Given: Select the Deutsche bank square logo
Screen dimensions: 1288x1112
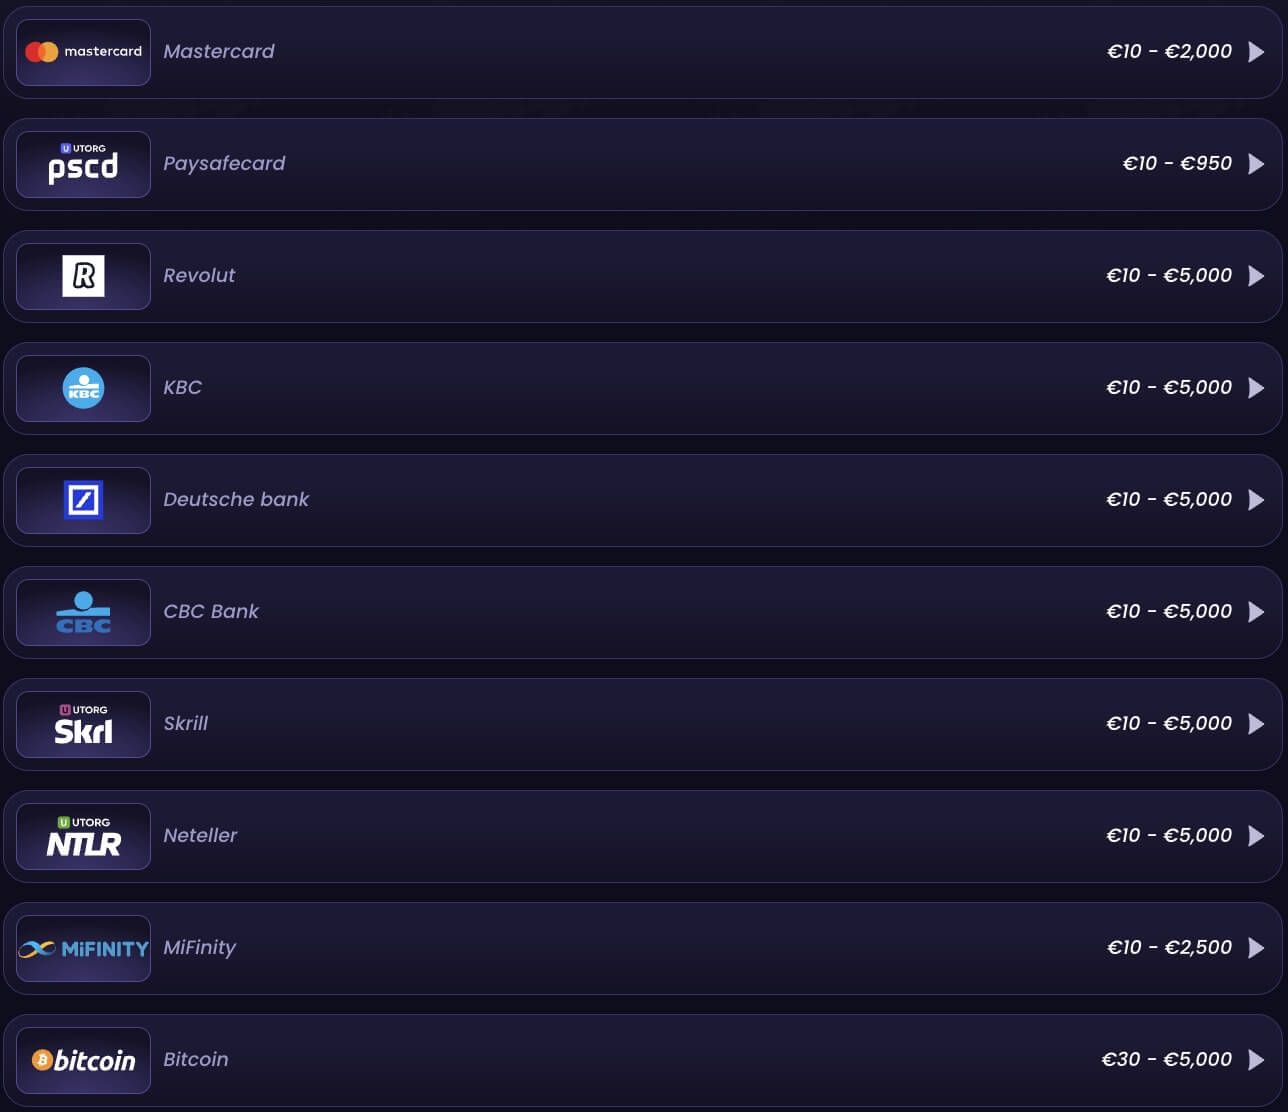Looking at the screenshot, I should pos(83,500).
